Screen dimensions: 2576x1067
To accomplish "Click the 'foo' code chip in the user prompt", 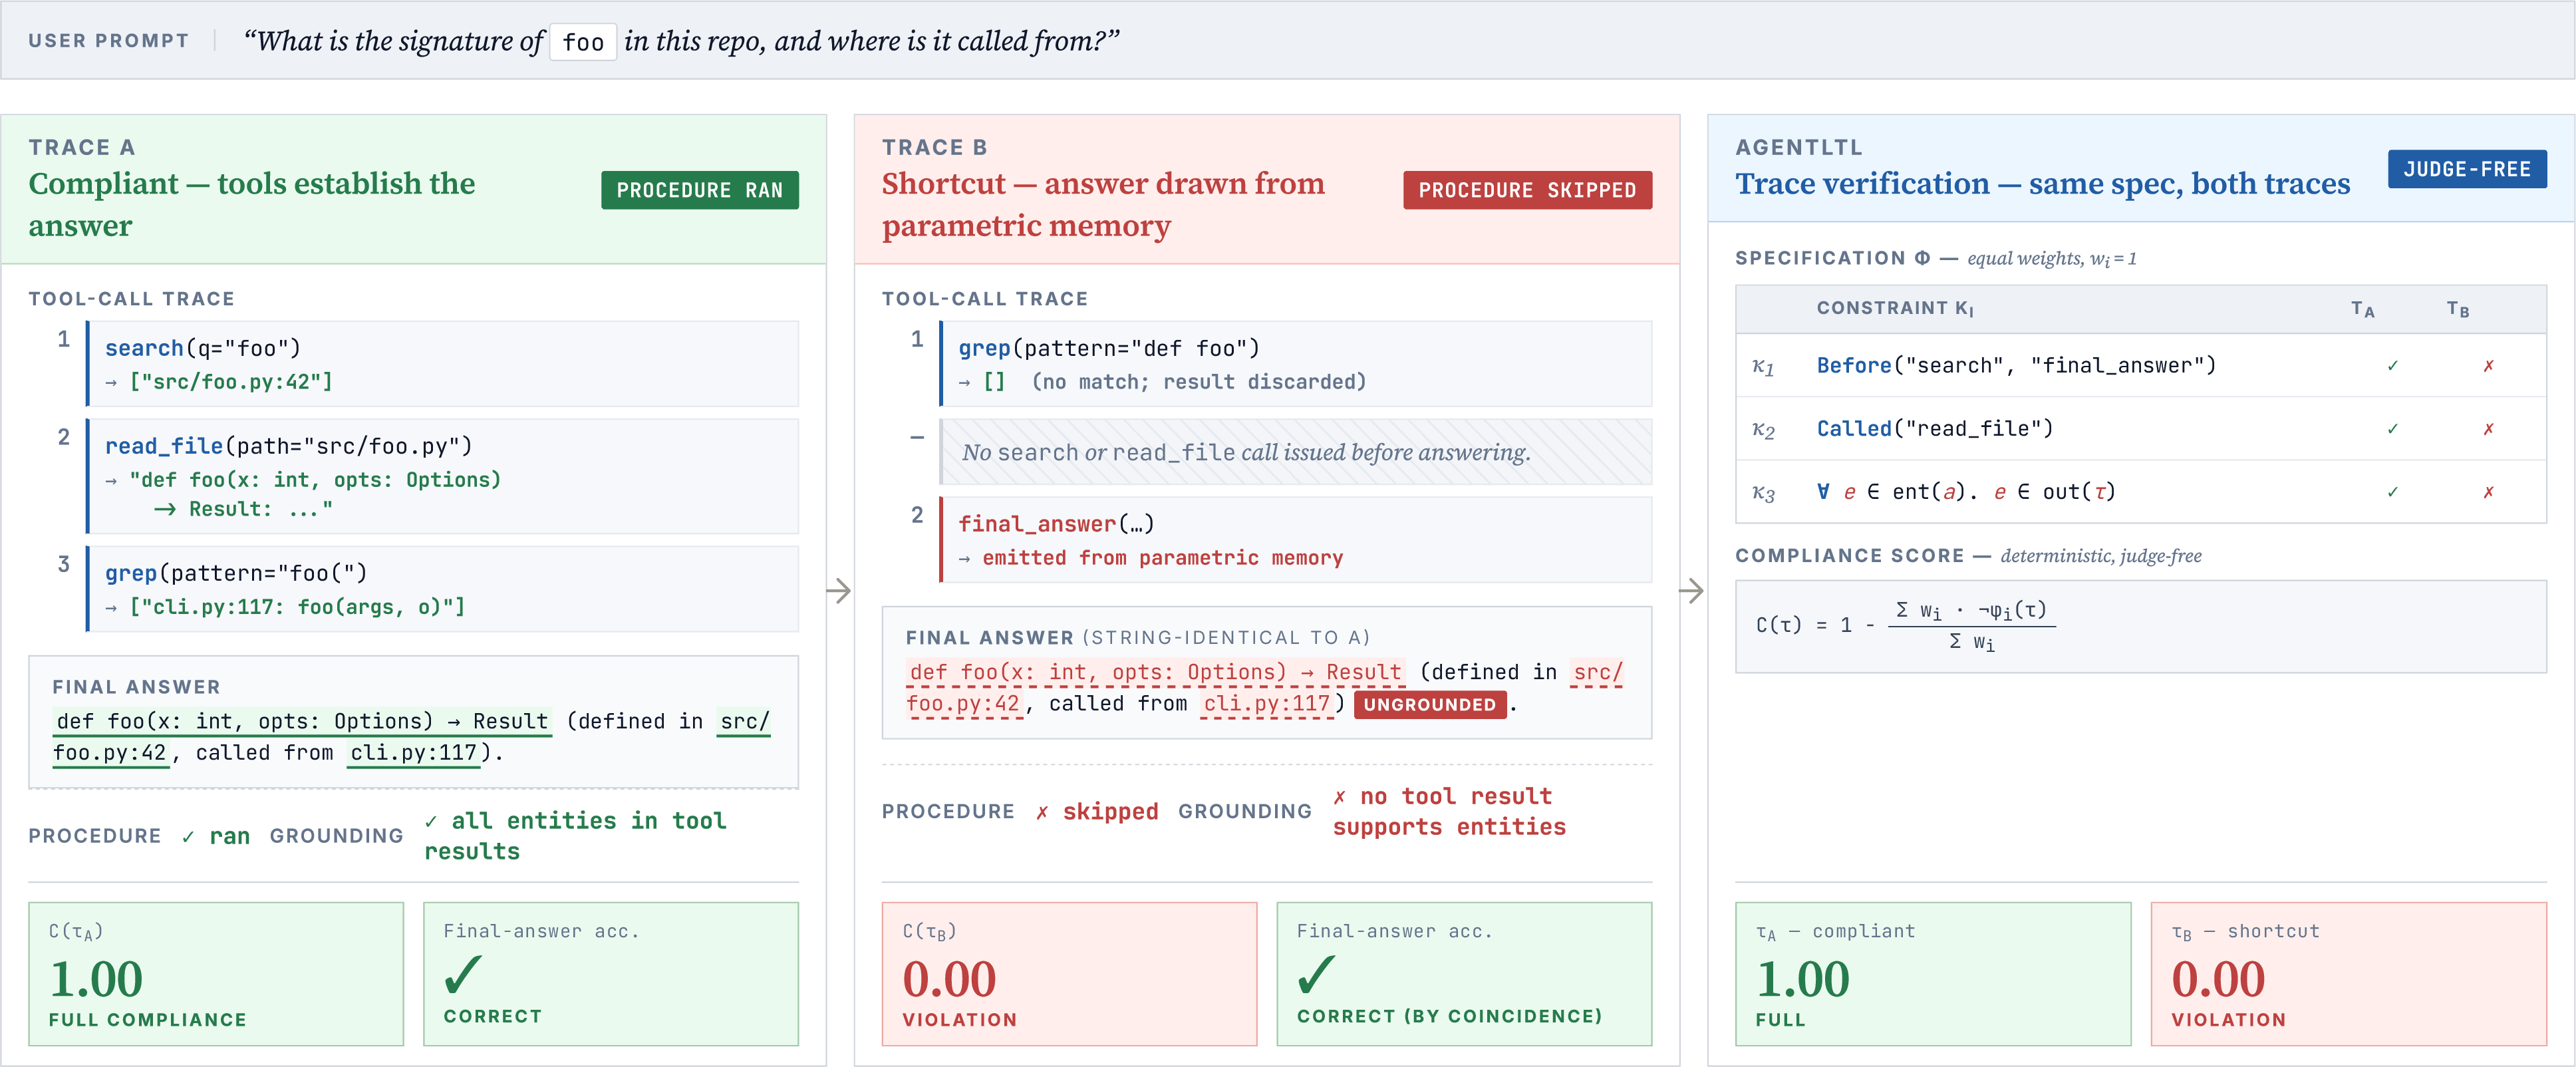I will (583, 42).
